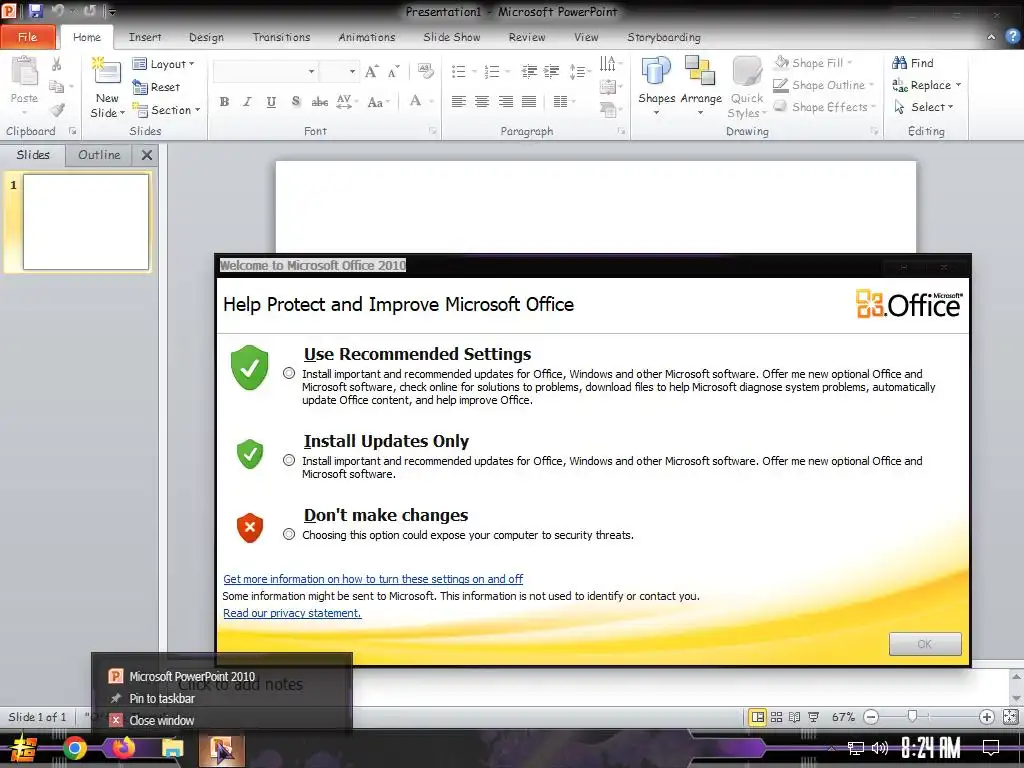Switch to Animations ribbon tab
1024x768 pixels.
tap(366, 37)
